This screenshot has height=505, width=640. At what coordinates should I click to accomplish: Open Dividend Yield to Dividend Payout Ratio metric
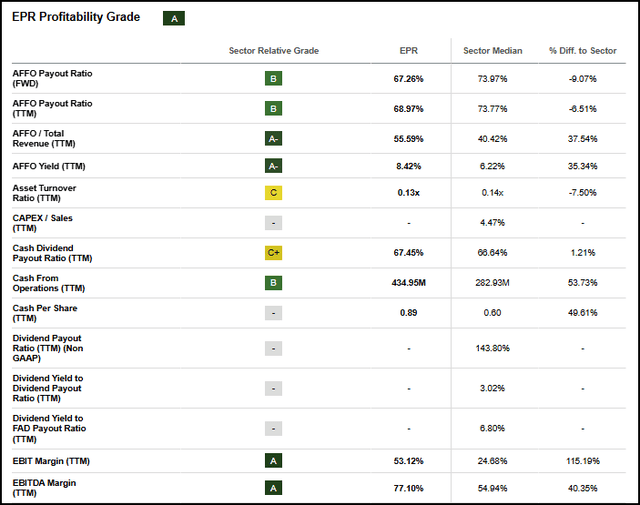(x=48, y=388)
